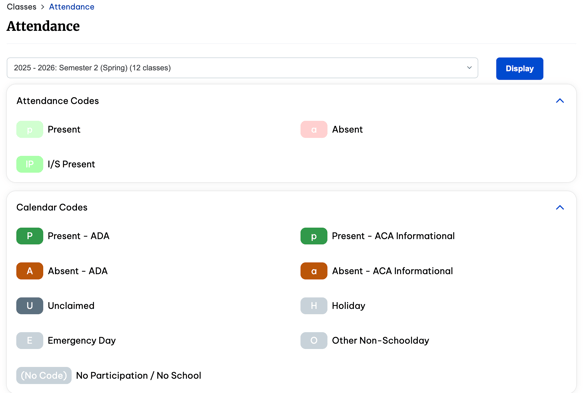The image size is (583, 393).
Task: Click the Attendance Codes section header
Action: click(58, 101)
